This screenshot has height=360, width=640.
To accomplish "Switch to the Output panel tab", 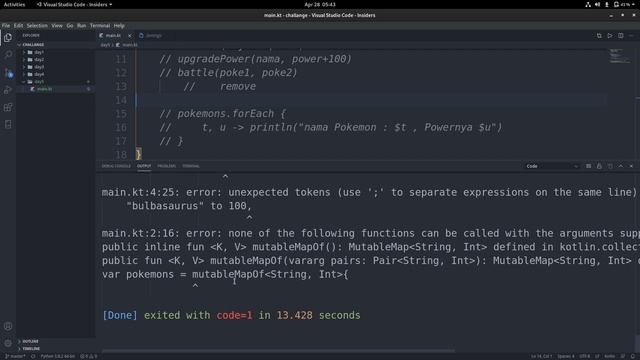I will point(144,166).
